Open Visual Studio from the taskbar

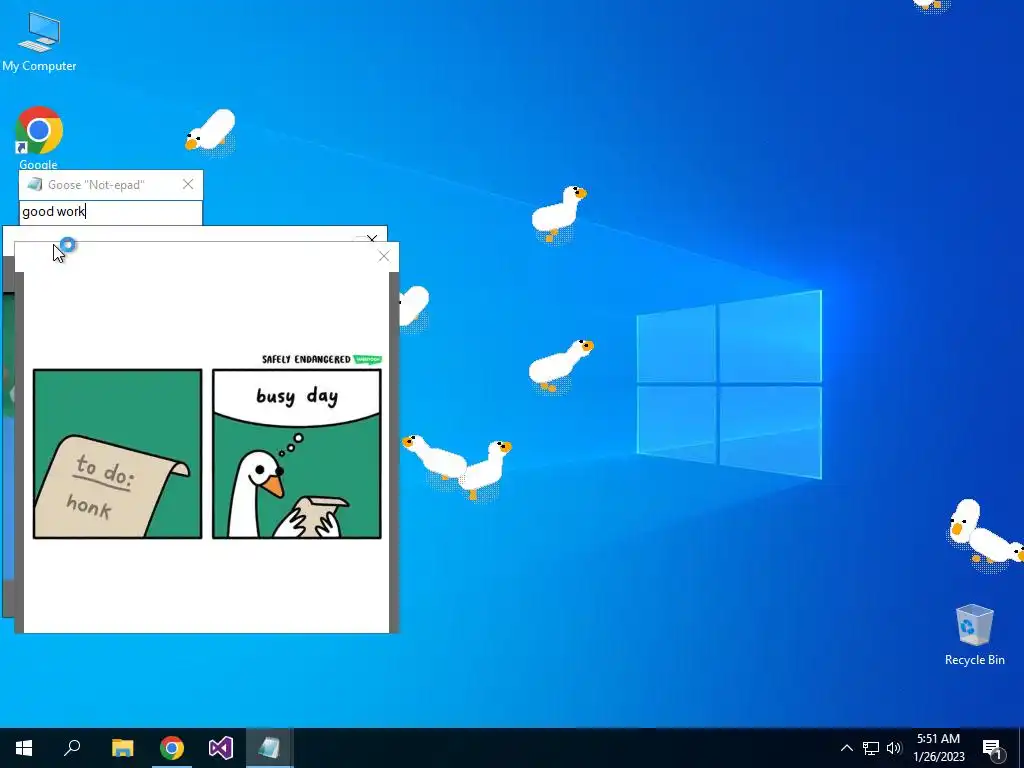tap(221, 748)
